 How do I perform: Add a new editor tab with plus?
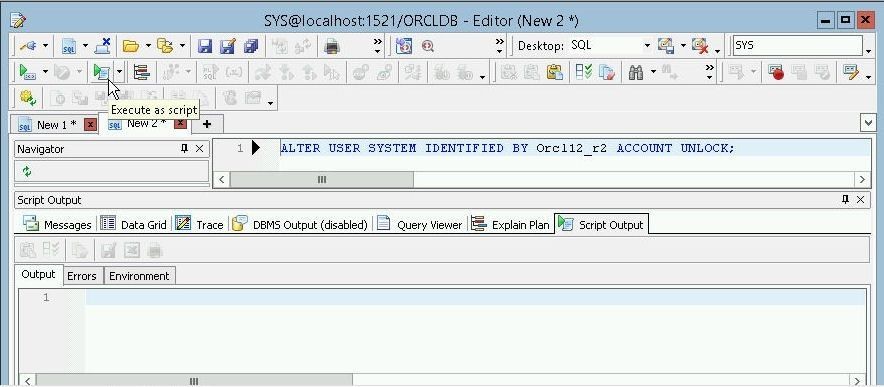click(x=207, y=124)
